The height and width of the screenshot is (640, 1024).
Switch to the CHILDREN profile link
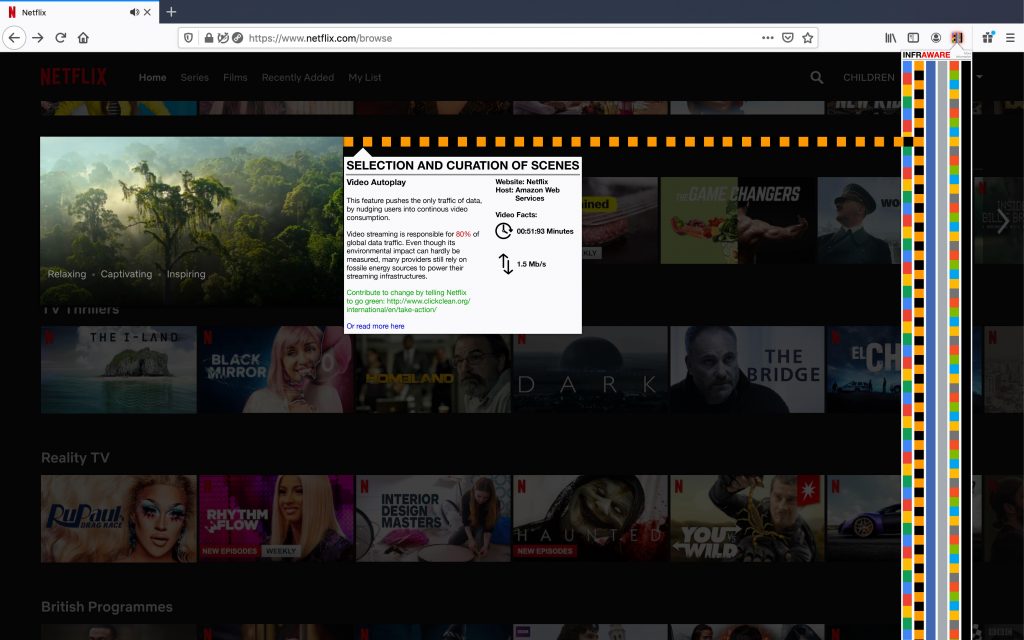(x=869, y=77)
